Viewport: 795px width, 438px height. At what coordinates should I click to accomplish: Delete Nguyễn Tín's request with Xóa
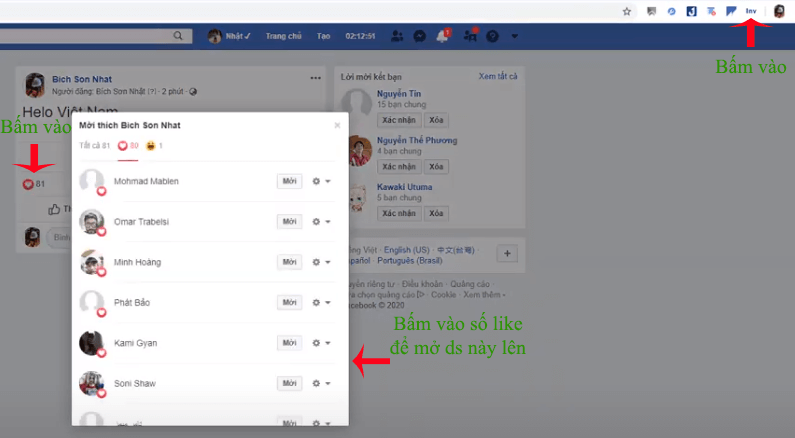[436, 120]
